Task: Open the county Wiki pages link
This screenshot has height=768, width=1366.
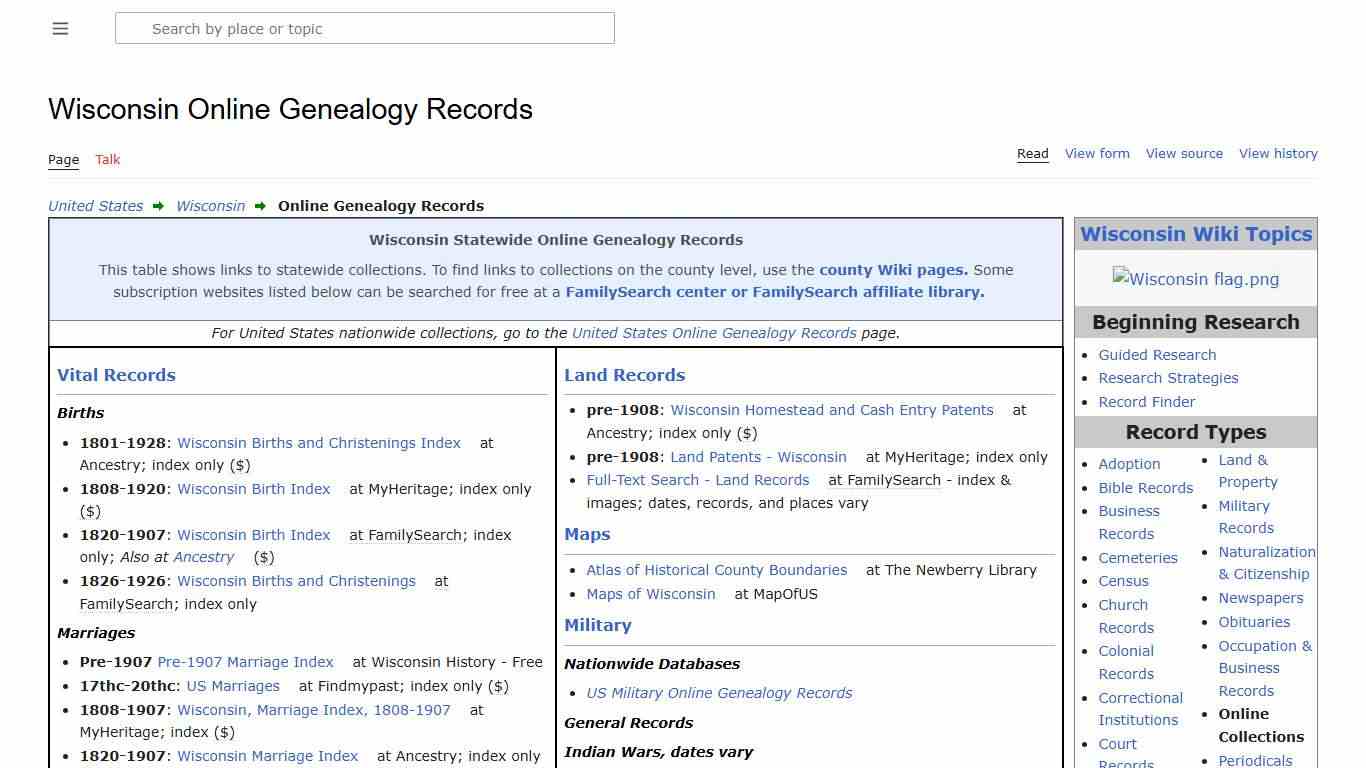Action: coord(892,269)
